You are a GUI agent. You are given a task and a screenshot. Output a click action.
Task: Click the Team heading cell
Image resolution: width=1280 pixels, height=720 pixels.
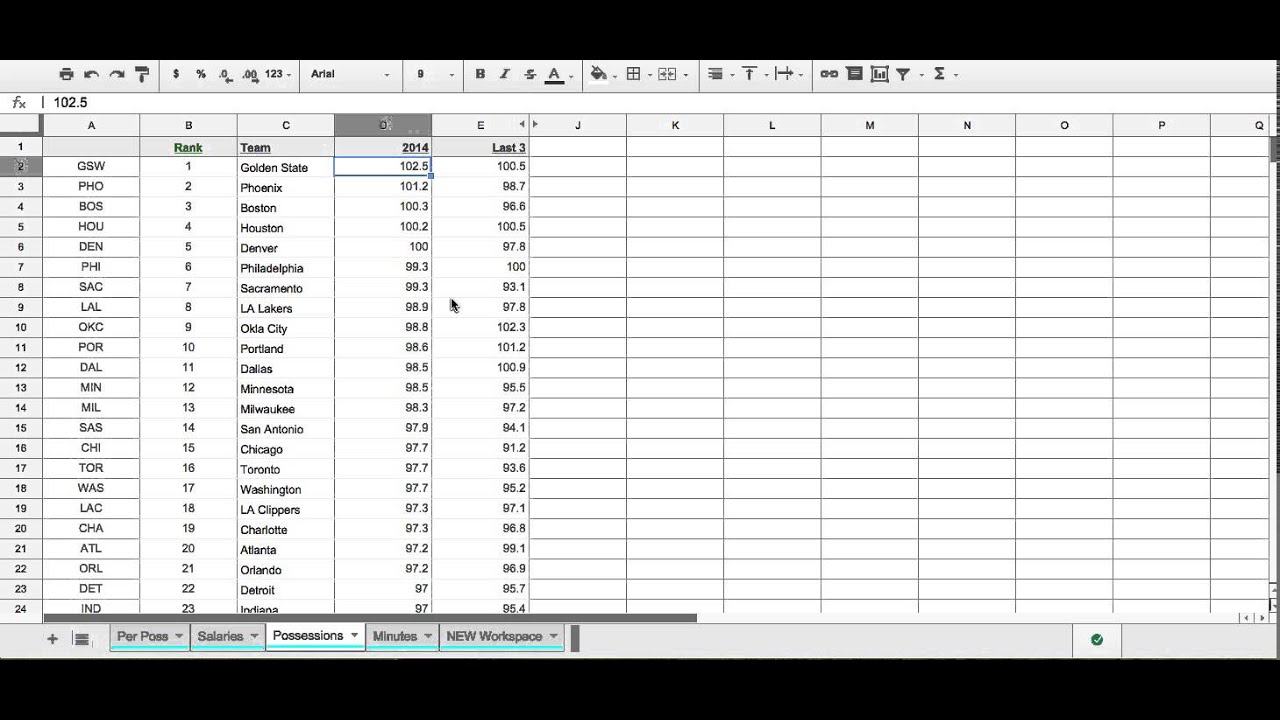click(x=285, y=147)
